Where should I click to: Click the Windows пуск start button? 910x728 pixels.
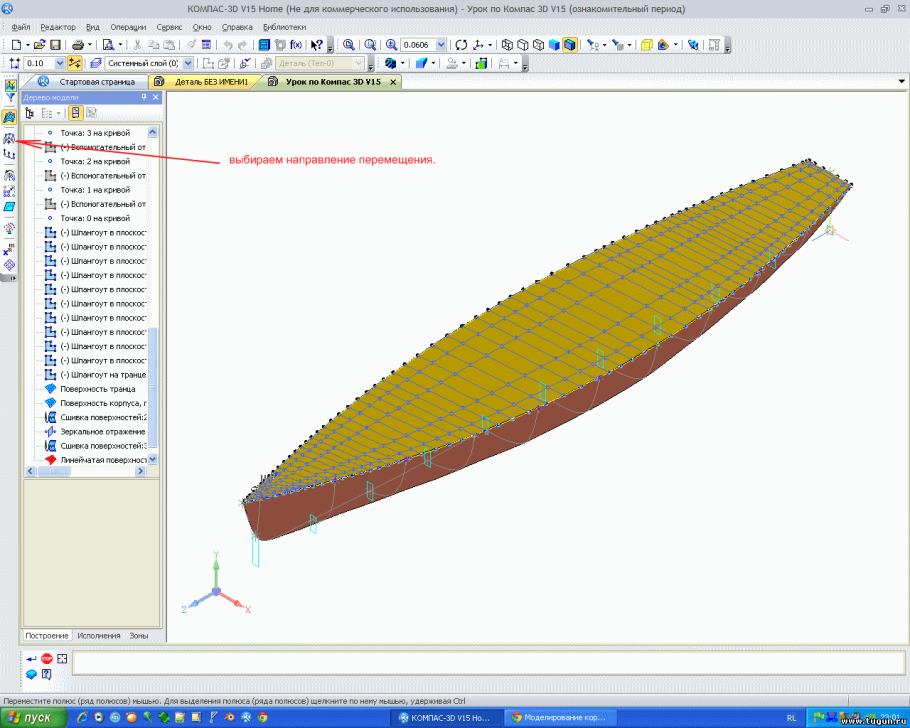pos(30,718)
